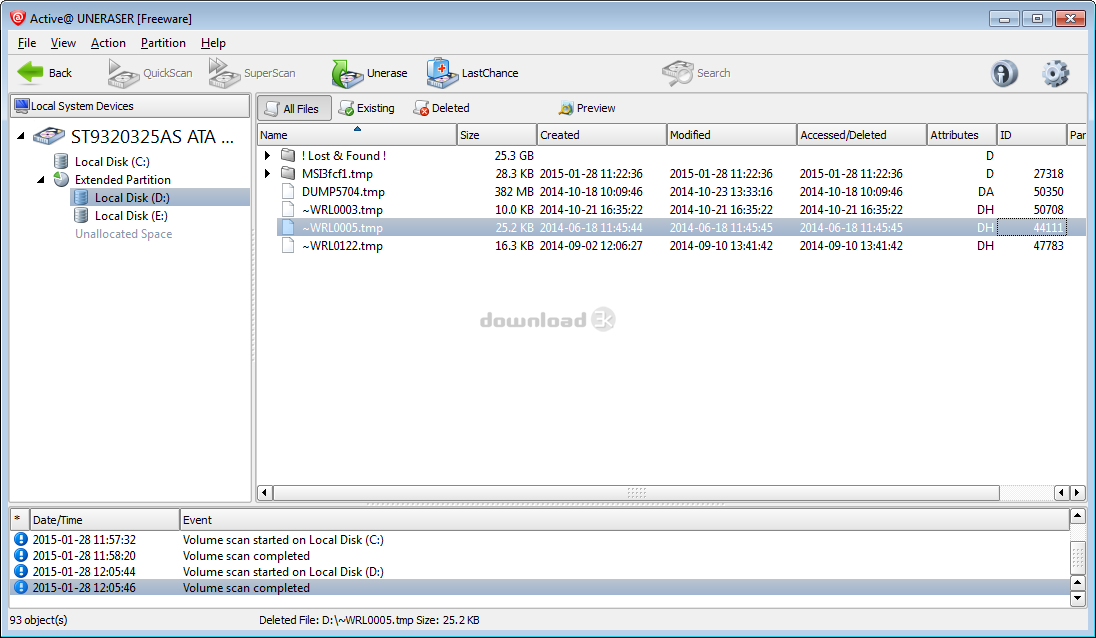Click the Local System Devices header
1096x638 pixels.
pyautogui.click(x=130, y=106)
